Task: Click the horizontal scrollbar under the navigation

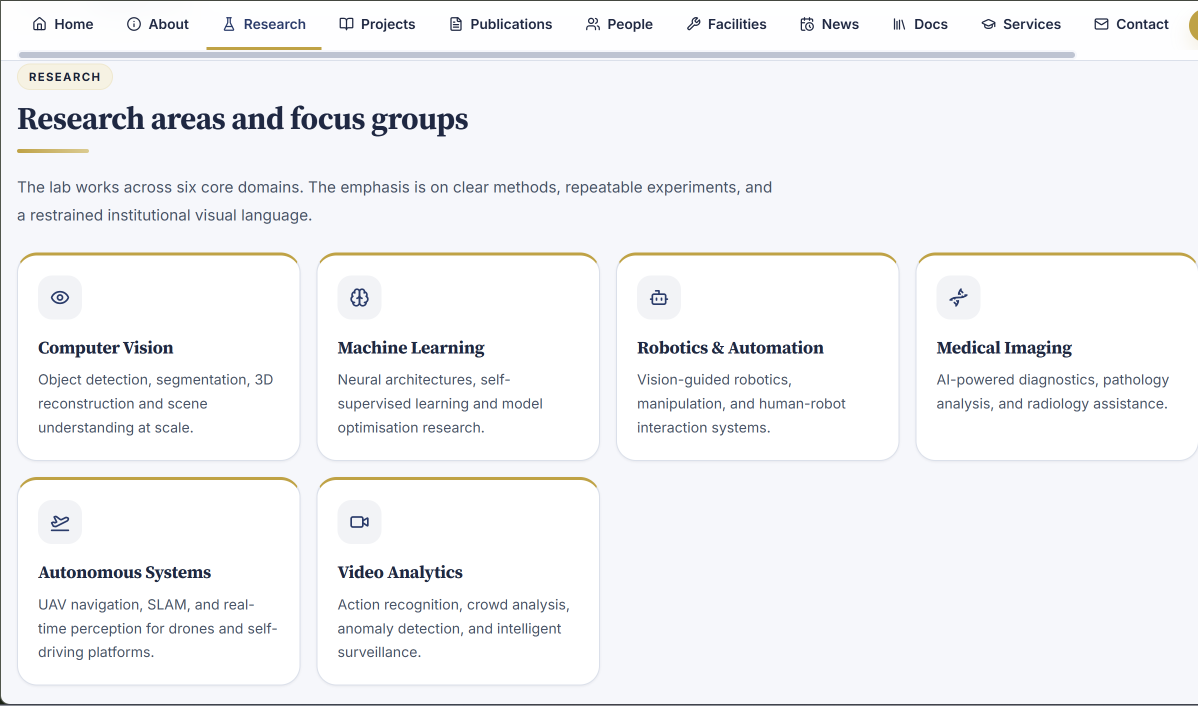Action: (x=547, y=55)
